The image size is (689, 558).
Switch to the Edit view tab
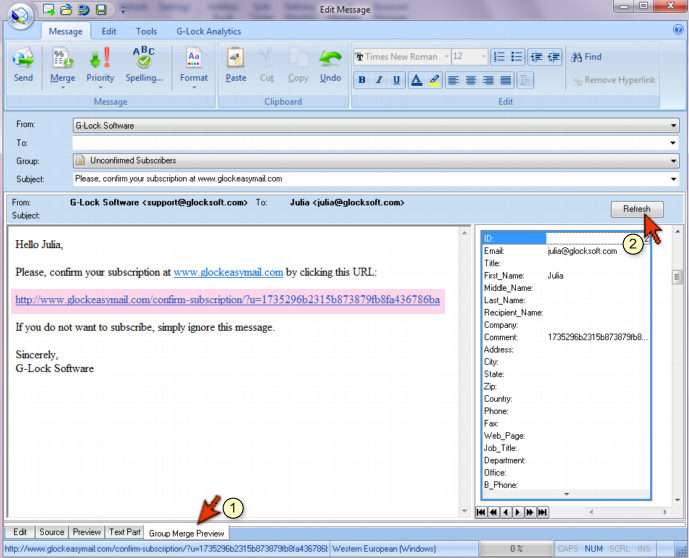pyautogui.click(x=20, y=532)
